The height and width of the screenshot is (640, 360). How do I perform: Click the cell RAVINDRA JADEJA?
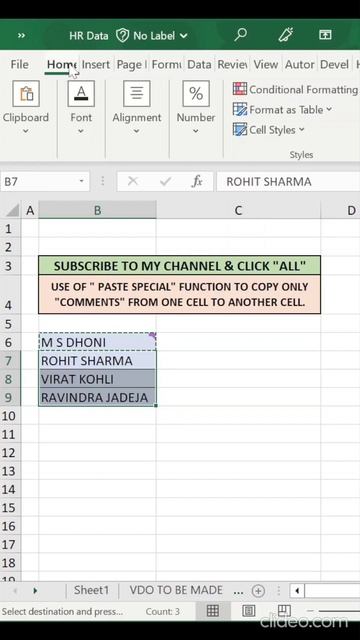pyautogui.click(x=98, y=397)
